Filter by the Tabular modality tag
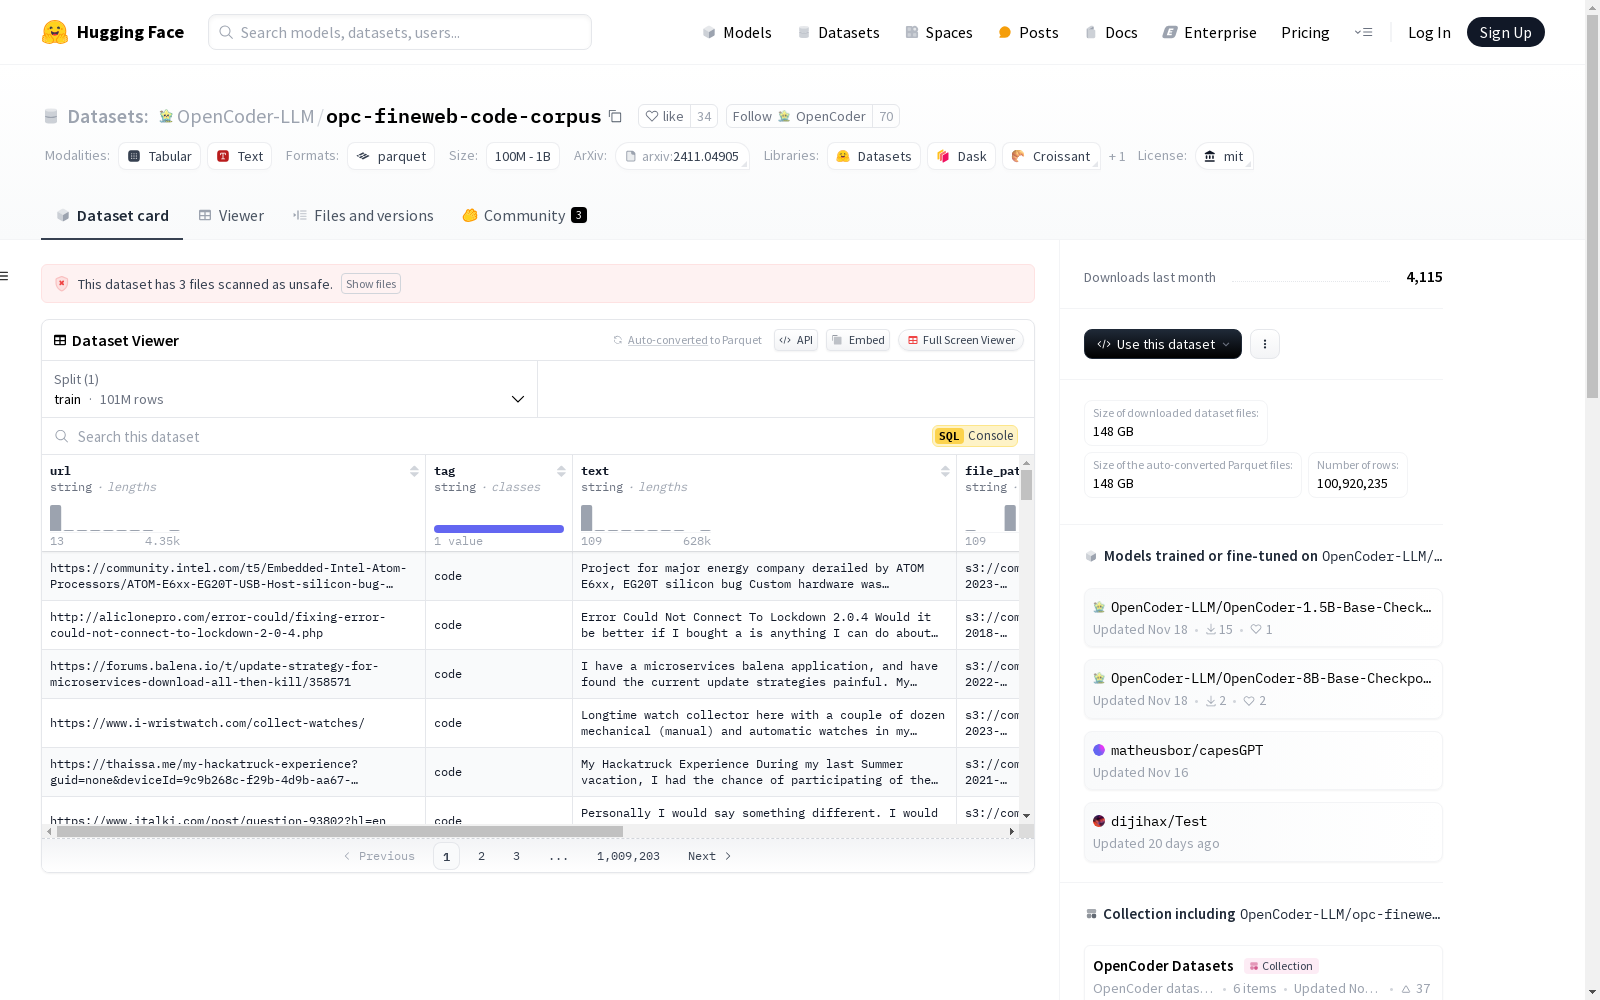The height and width of the screenshot is (1000, 1600). pos(160,156)
